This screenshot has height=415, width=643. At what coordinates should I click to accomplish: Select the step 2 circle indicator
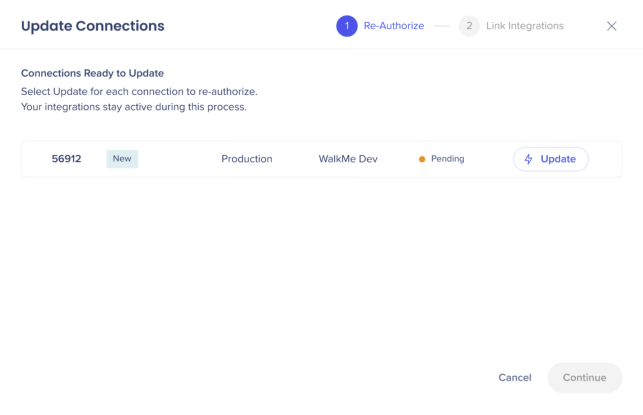(469, 26)
